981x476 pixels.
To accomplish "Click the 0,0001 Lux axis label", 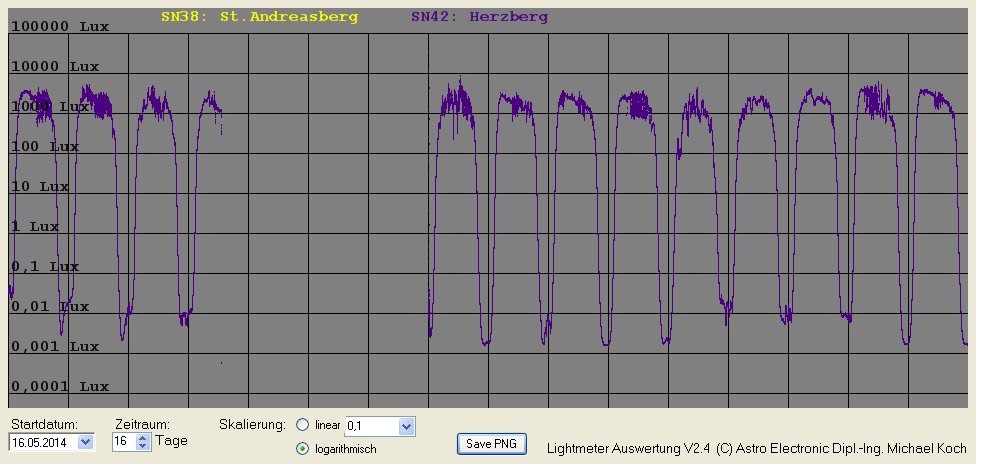I will coord(60,387).
